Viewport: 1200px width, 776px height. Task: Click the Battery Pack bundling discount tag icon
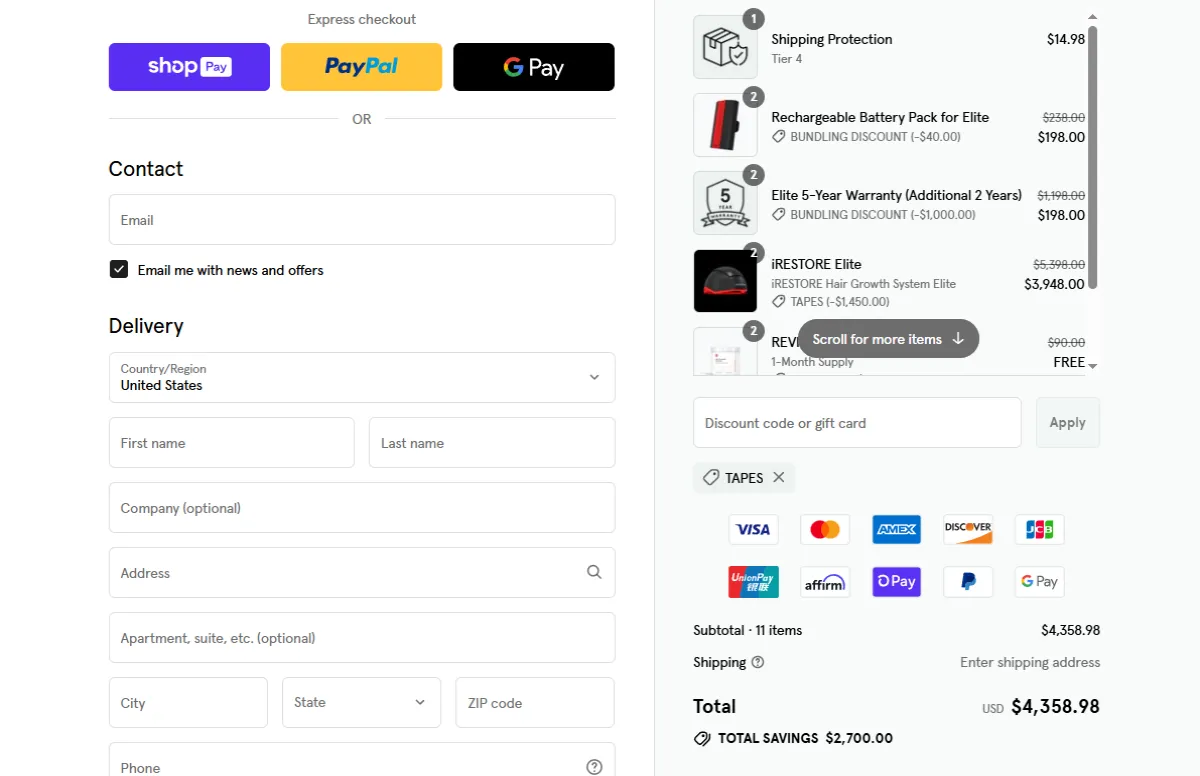click(x=778, y=137)
